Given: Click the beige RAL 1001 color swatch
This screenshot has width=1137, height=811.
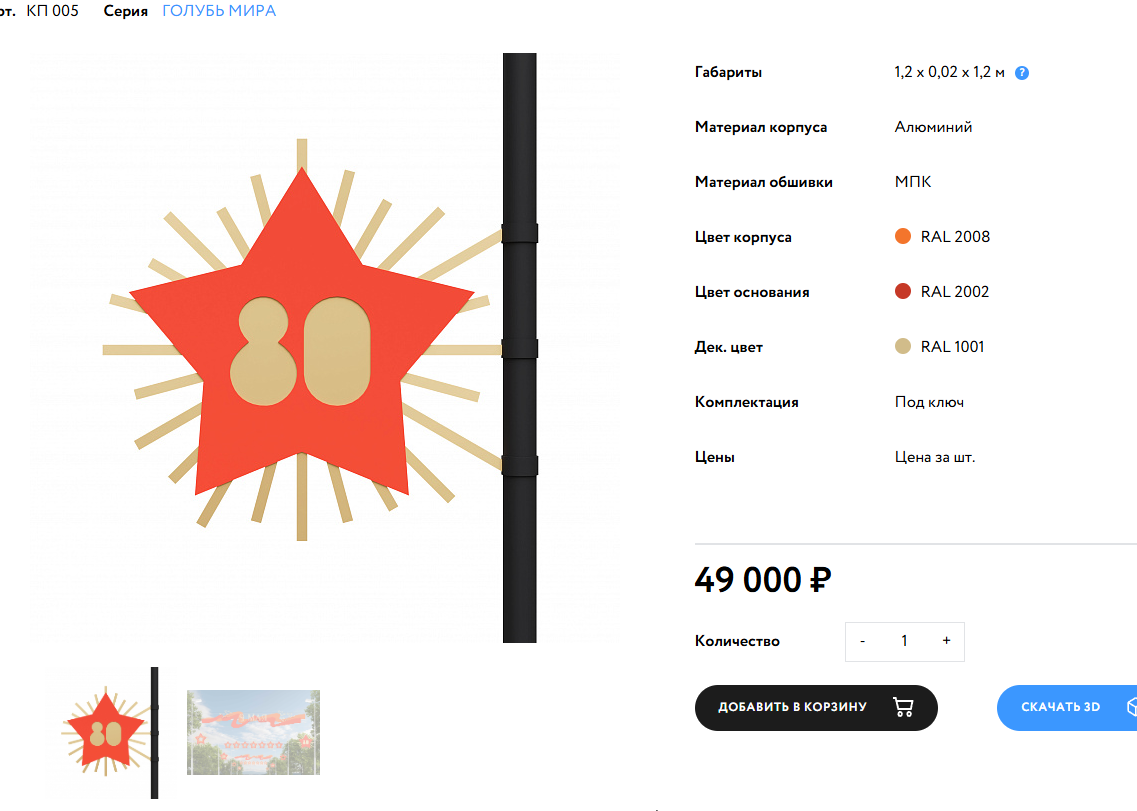Looking at the screenshot, I should (903, 347).
